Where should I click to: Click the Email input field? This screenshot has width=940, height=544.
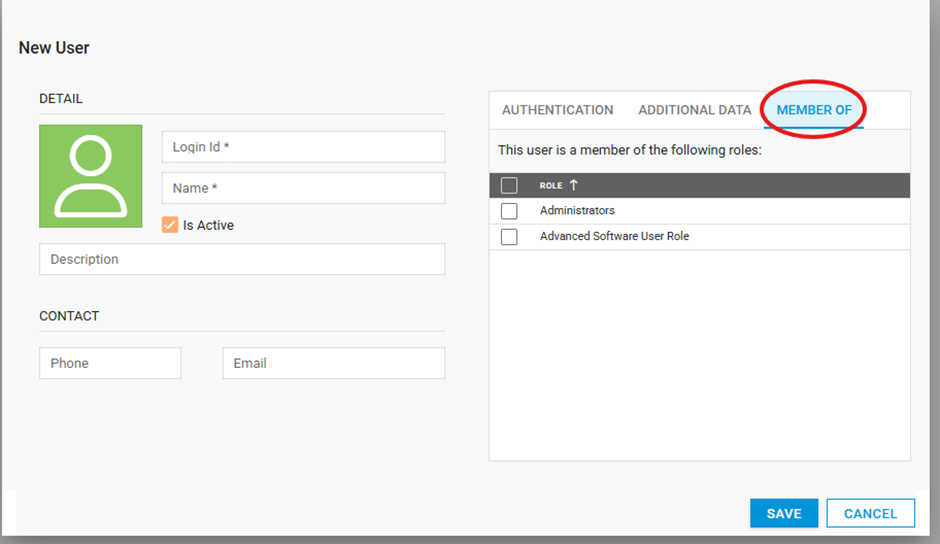pos(333,363)
